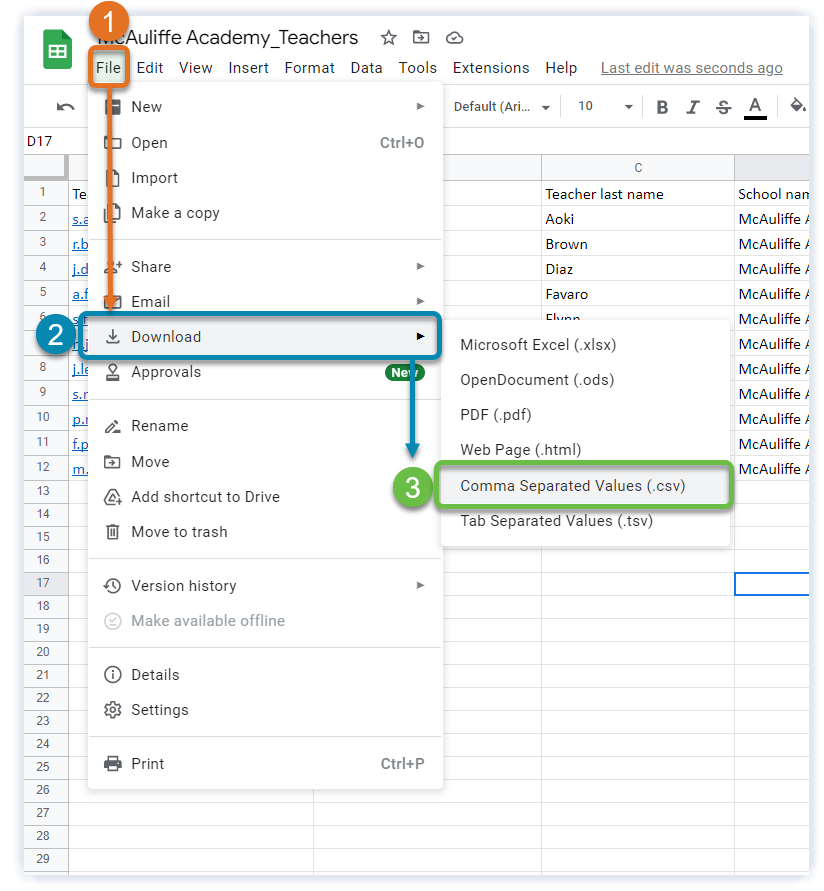
Task: Open the File menu
Action: click(108, 68)
